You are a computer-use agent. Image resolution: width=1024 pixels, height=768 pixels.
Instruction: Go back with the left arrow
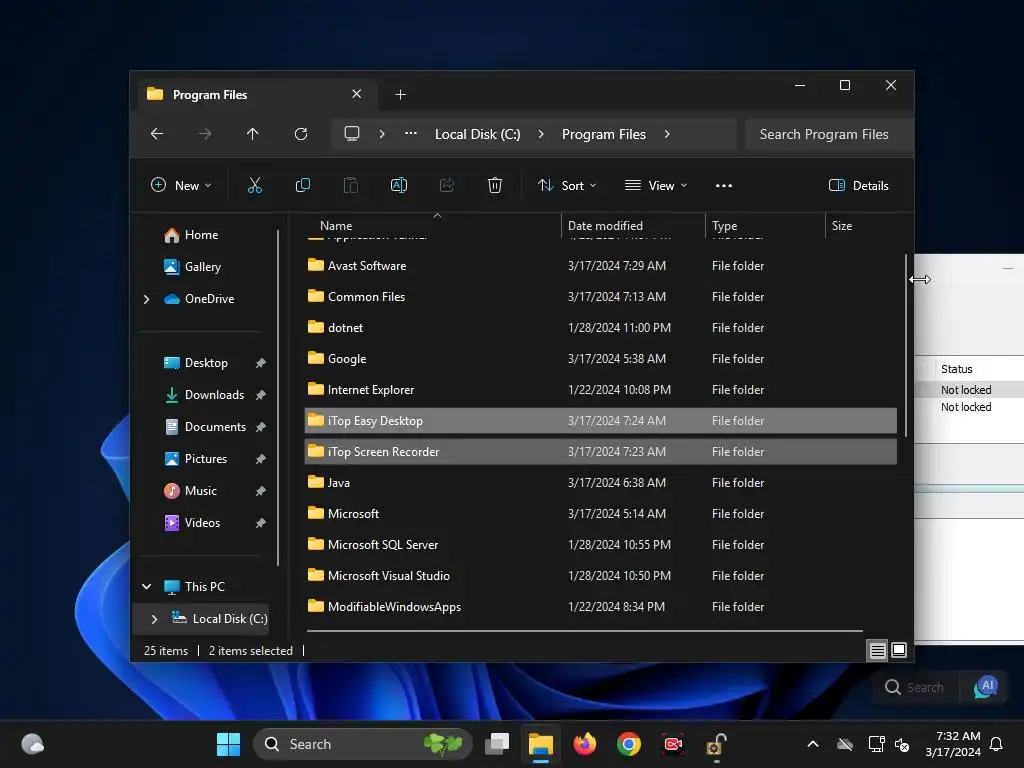point(157,134)
